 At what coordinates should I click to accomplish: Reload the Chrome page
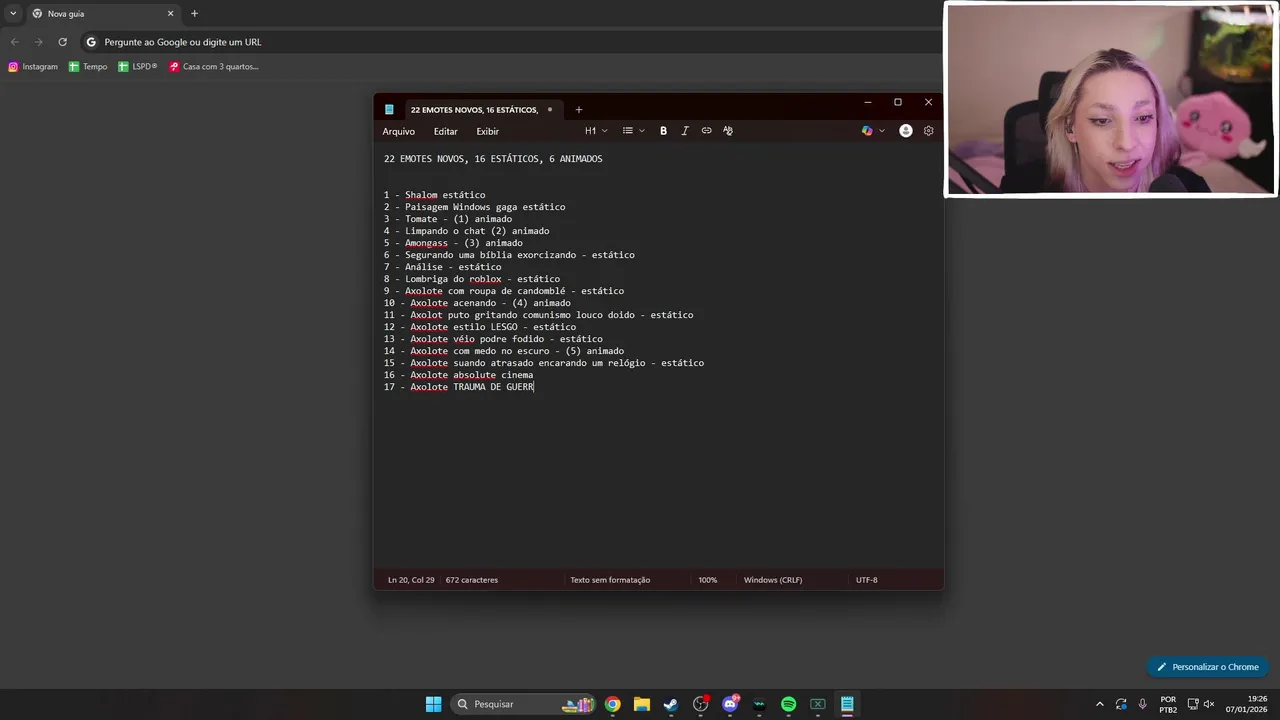tap(62, 42)
